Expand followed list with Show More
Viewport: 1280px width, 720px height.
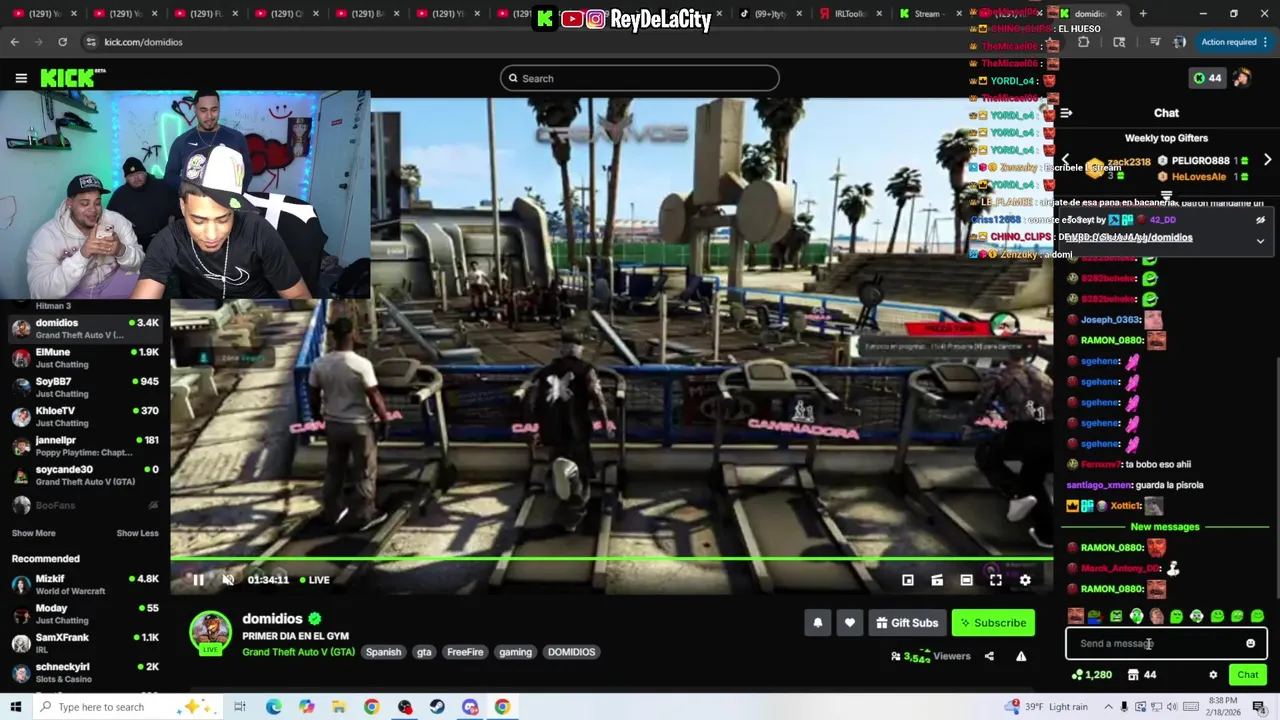33,533
